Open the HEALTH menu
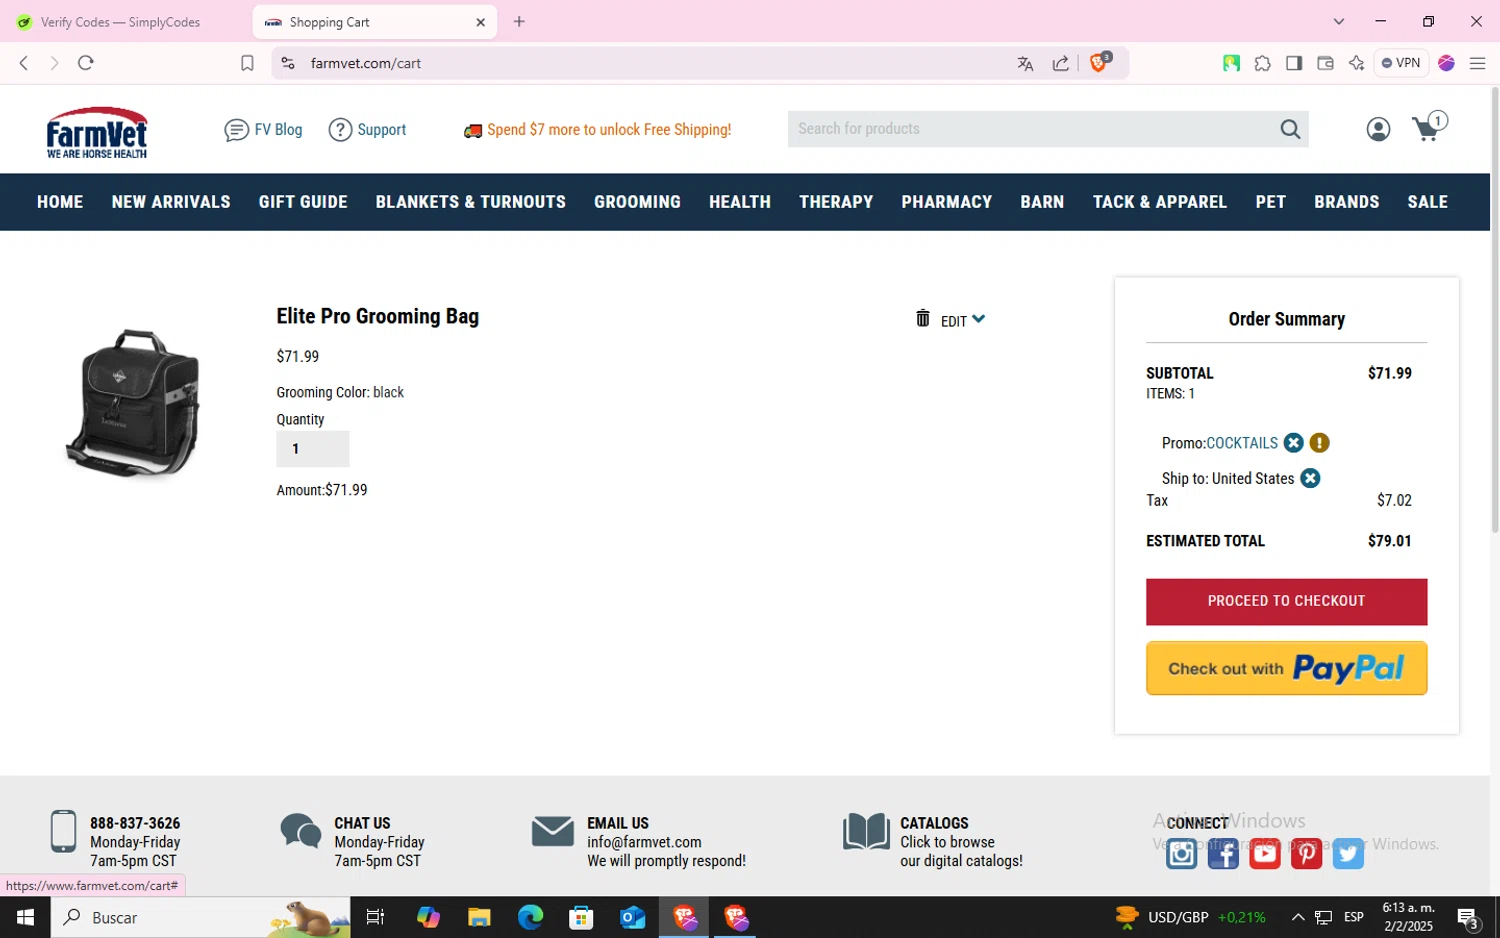 coord(740,202)
